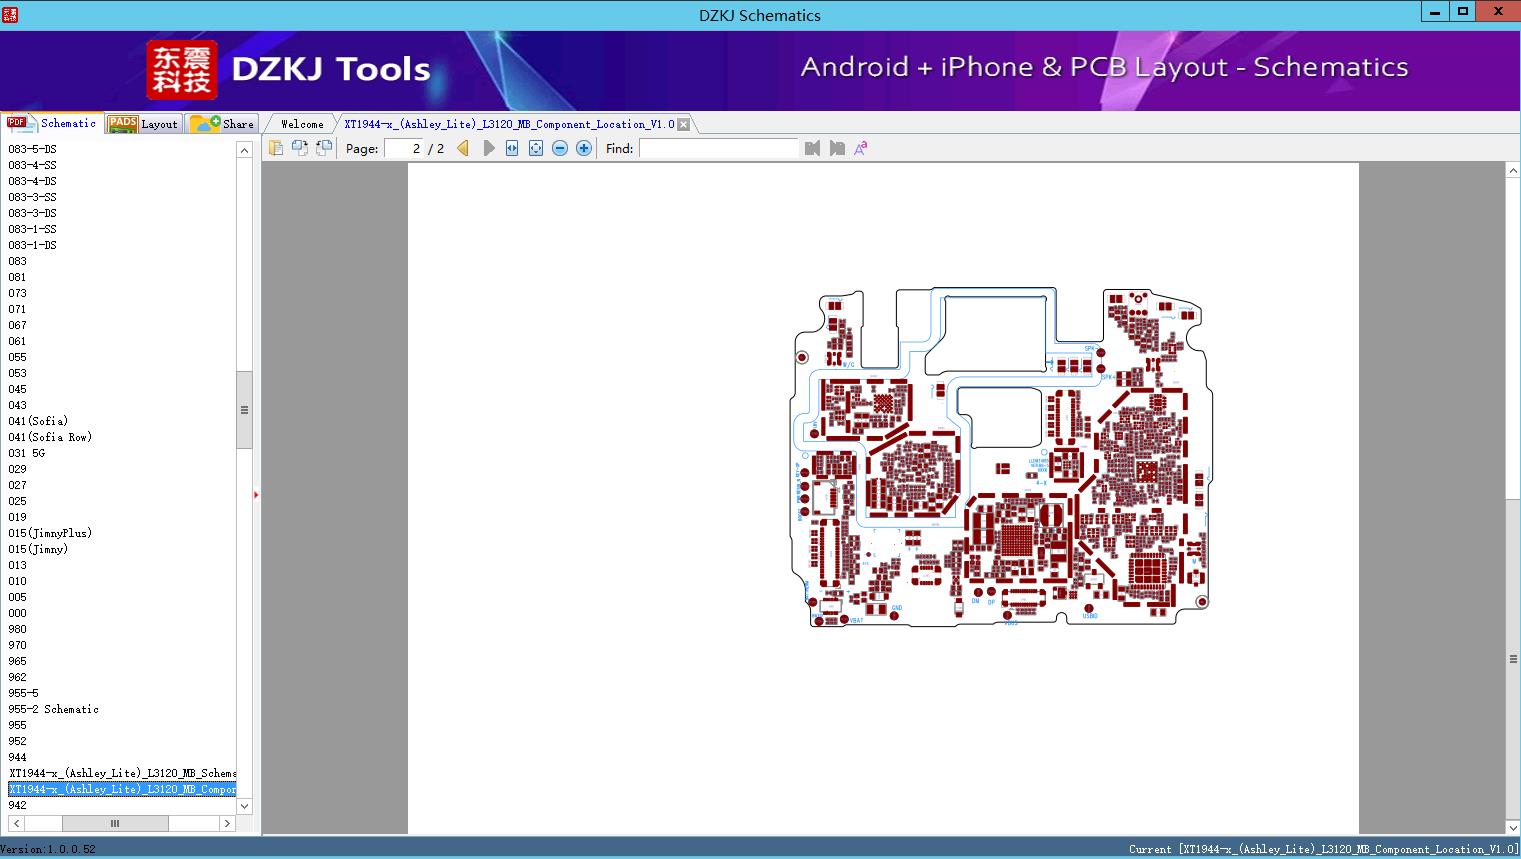Image resolution: width=1521 pixels, height=859 pixels.
Task: Click the next page arrow
Action: tap(488, 148)
